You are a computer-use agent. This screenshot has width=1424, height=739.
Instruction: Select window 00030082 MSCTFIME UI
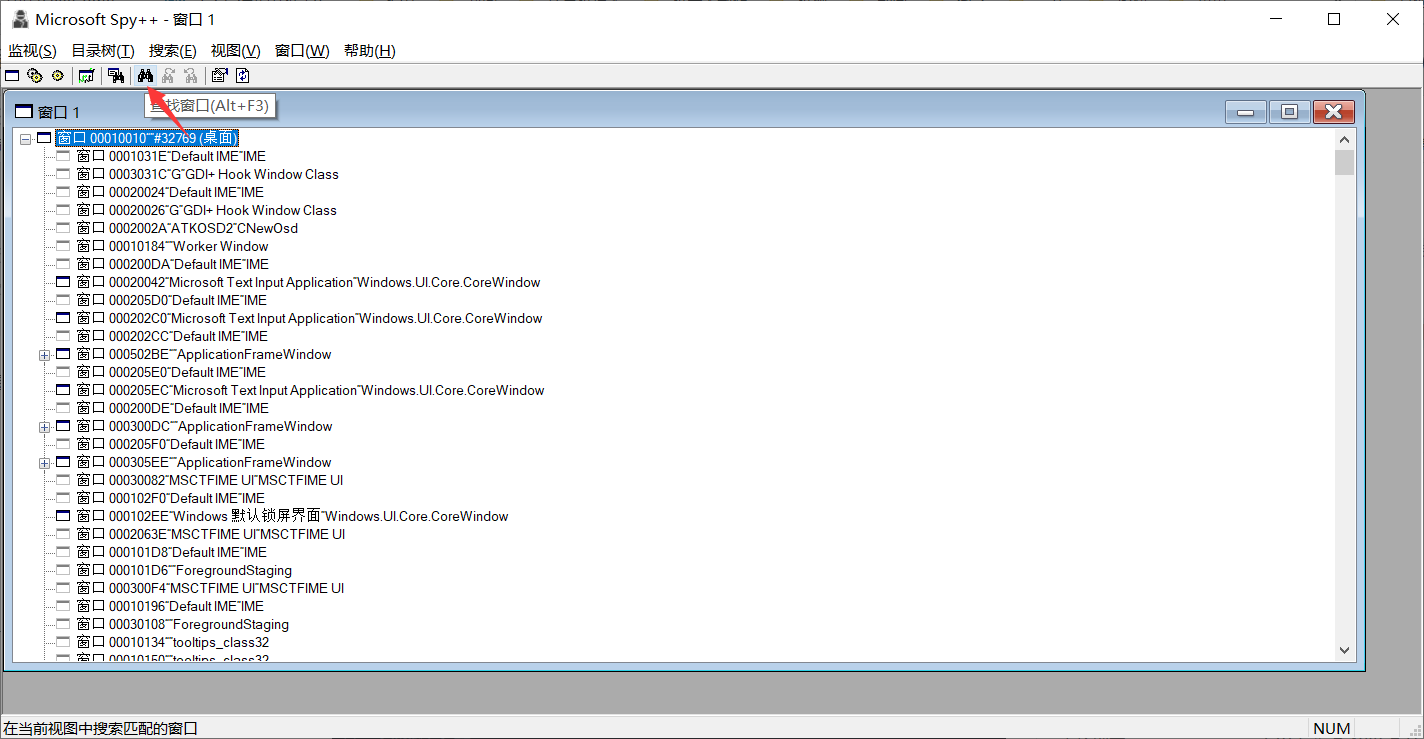210,480
